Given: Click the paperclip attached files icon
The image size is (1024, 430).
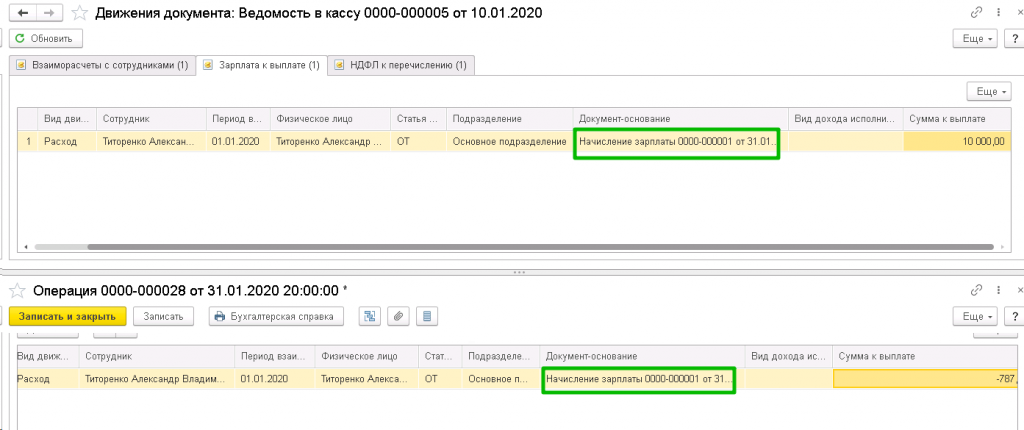Looking at the screenshot, I should 398,316.
